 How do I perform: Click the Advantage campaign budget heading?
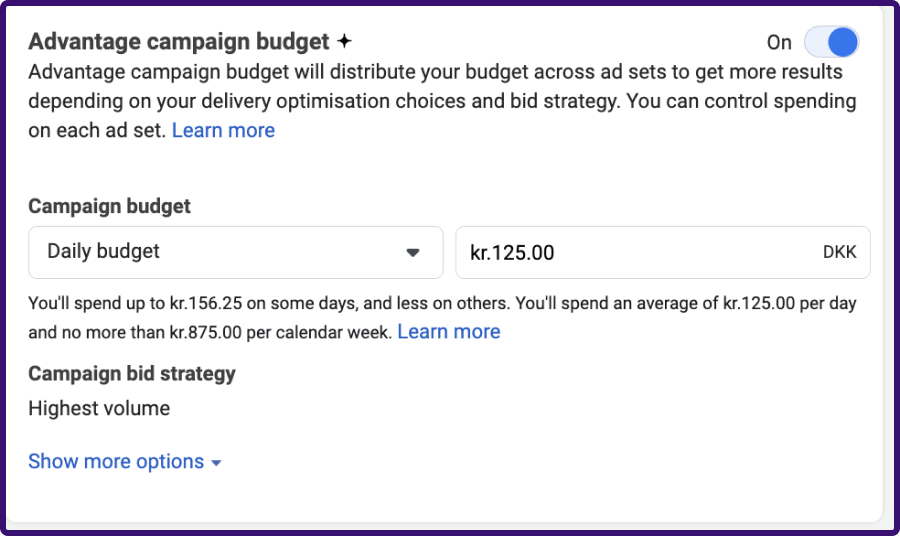click(178, 42)
